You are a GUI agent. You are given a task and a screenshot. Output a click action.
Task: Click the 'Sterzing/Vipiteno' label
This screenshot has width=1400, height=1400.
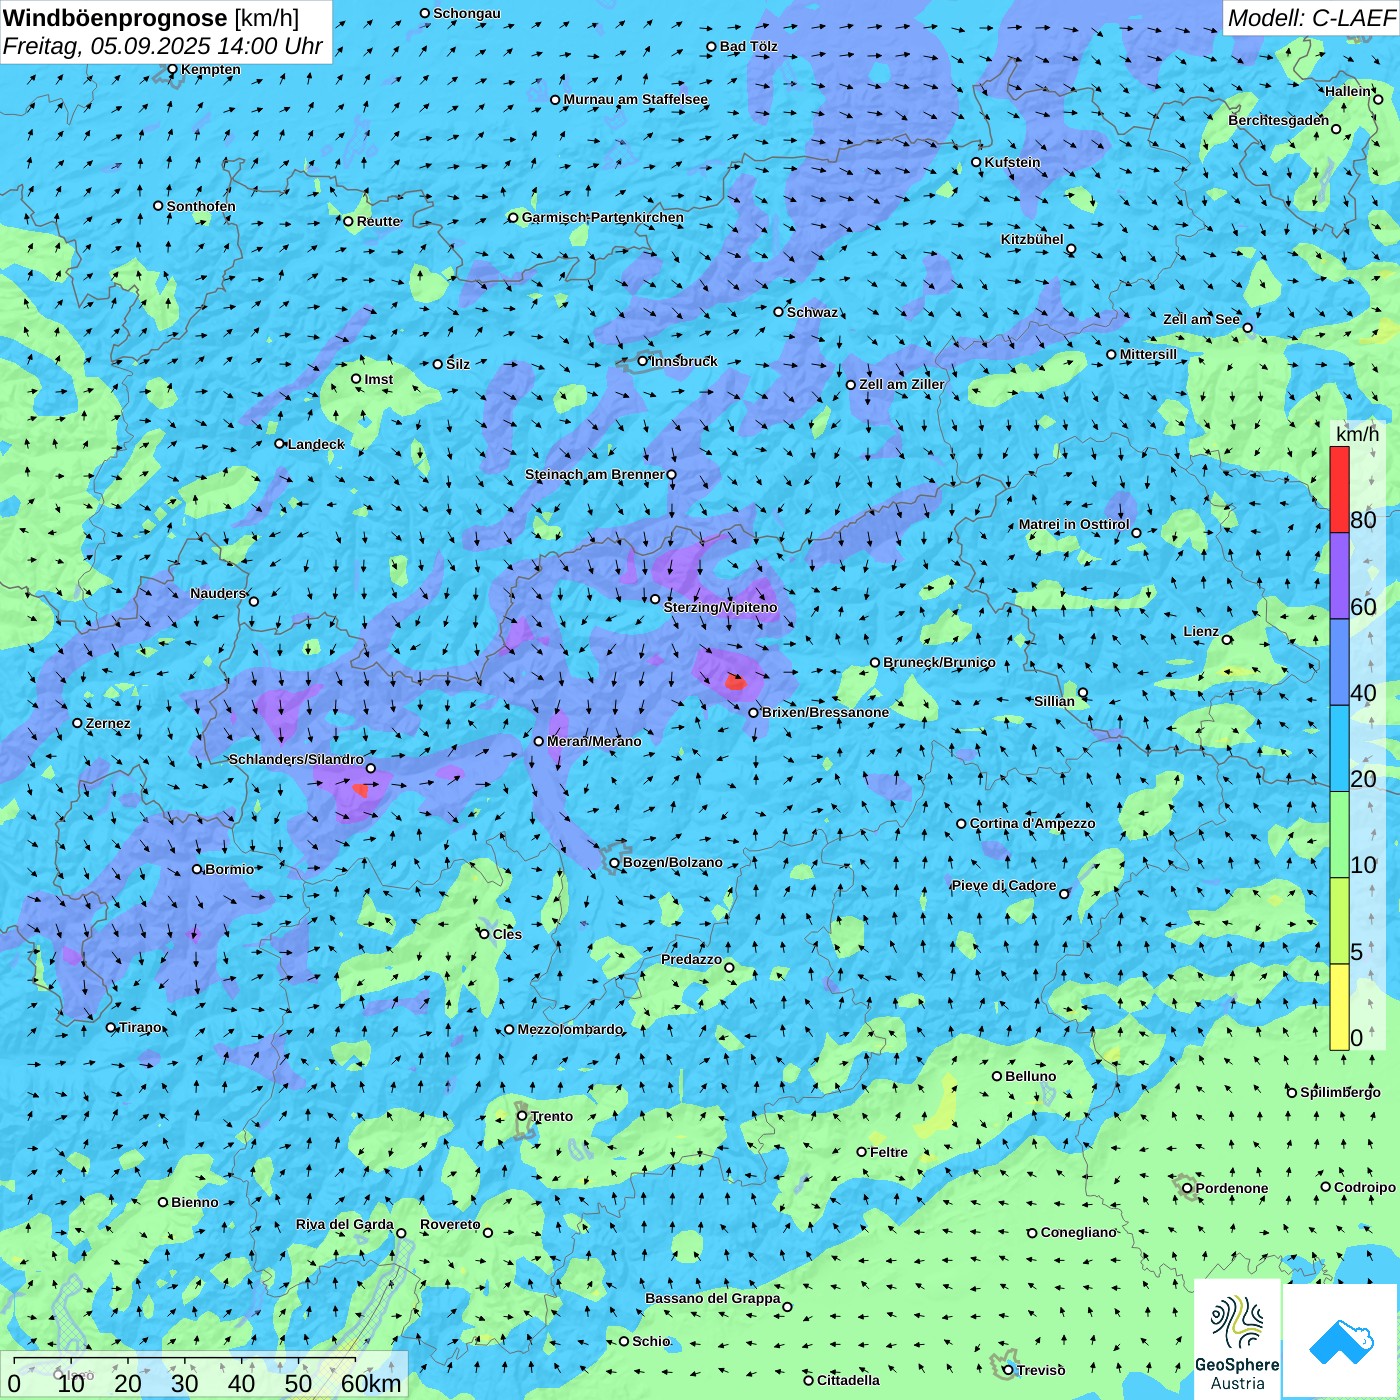pyautogui.click(x=720, y=607)
